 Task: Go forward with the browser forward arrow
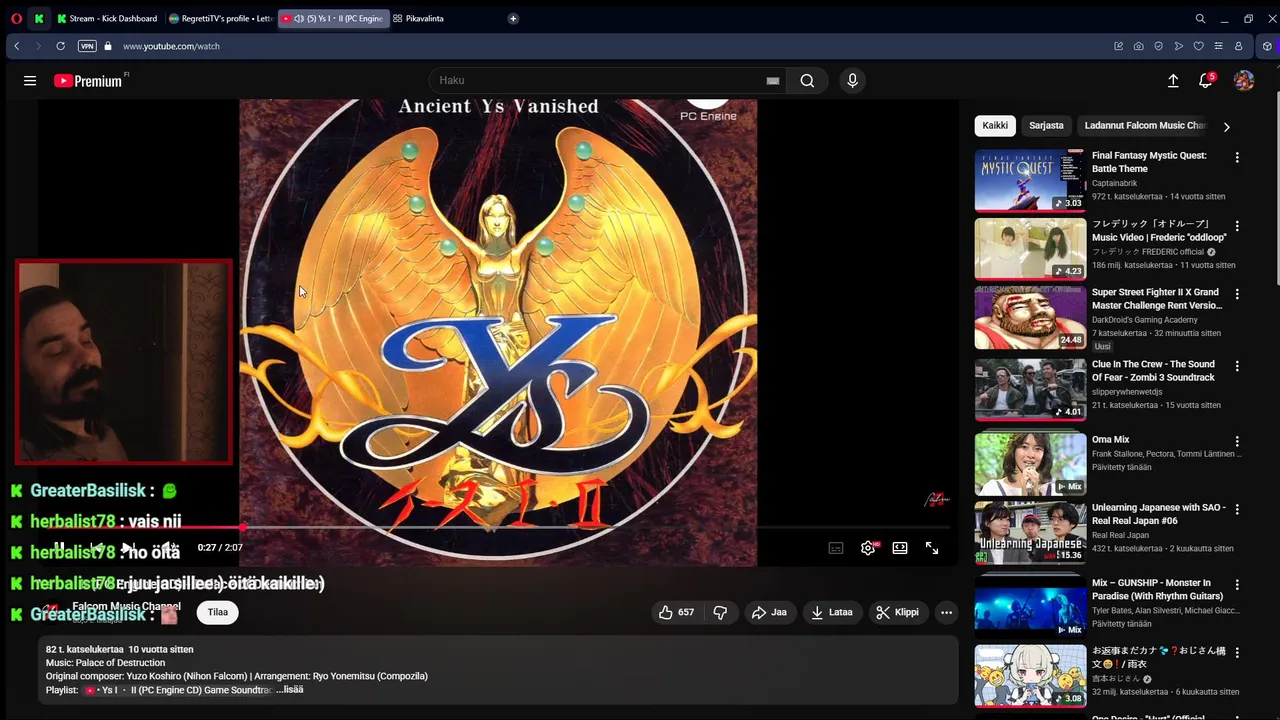(x=38, y=46)
